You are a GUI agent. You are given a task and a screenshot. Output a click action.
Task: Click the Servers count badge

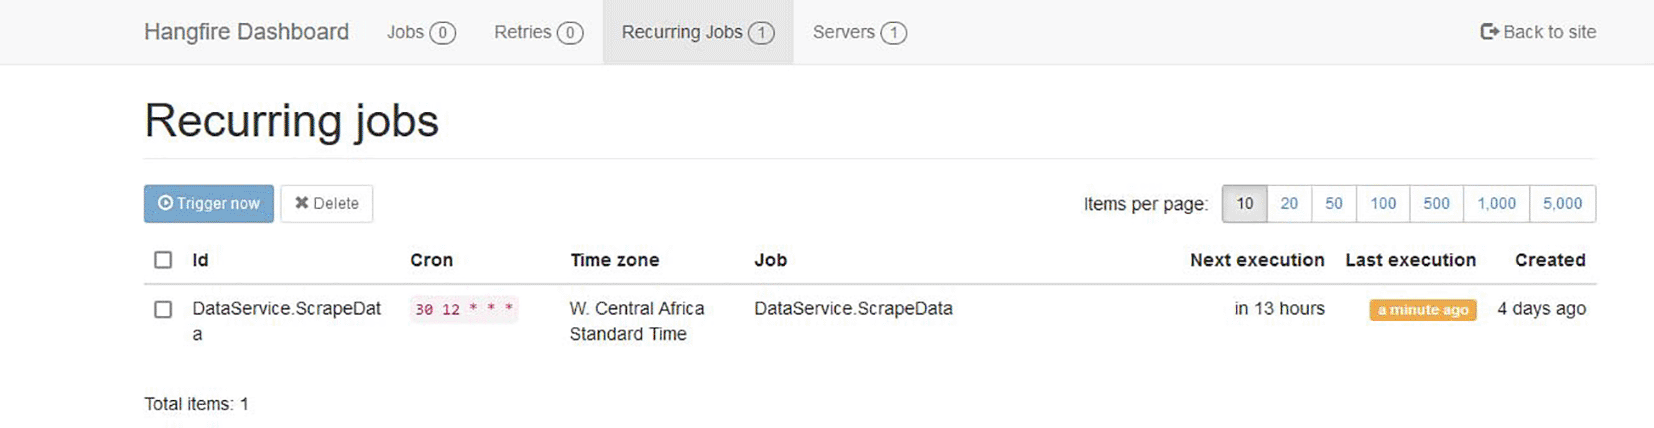click(893, 33)
